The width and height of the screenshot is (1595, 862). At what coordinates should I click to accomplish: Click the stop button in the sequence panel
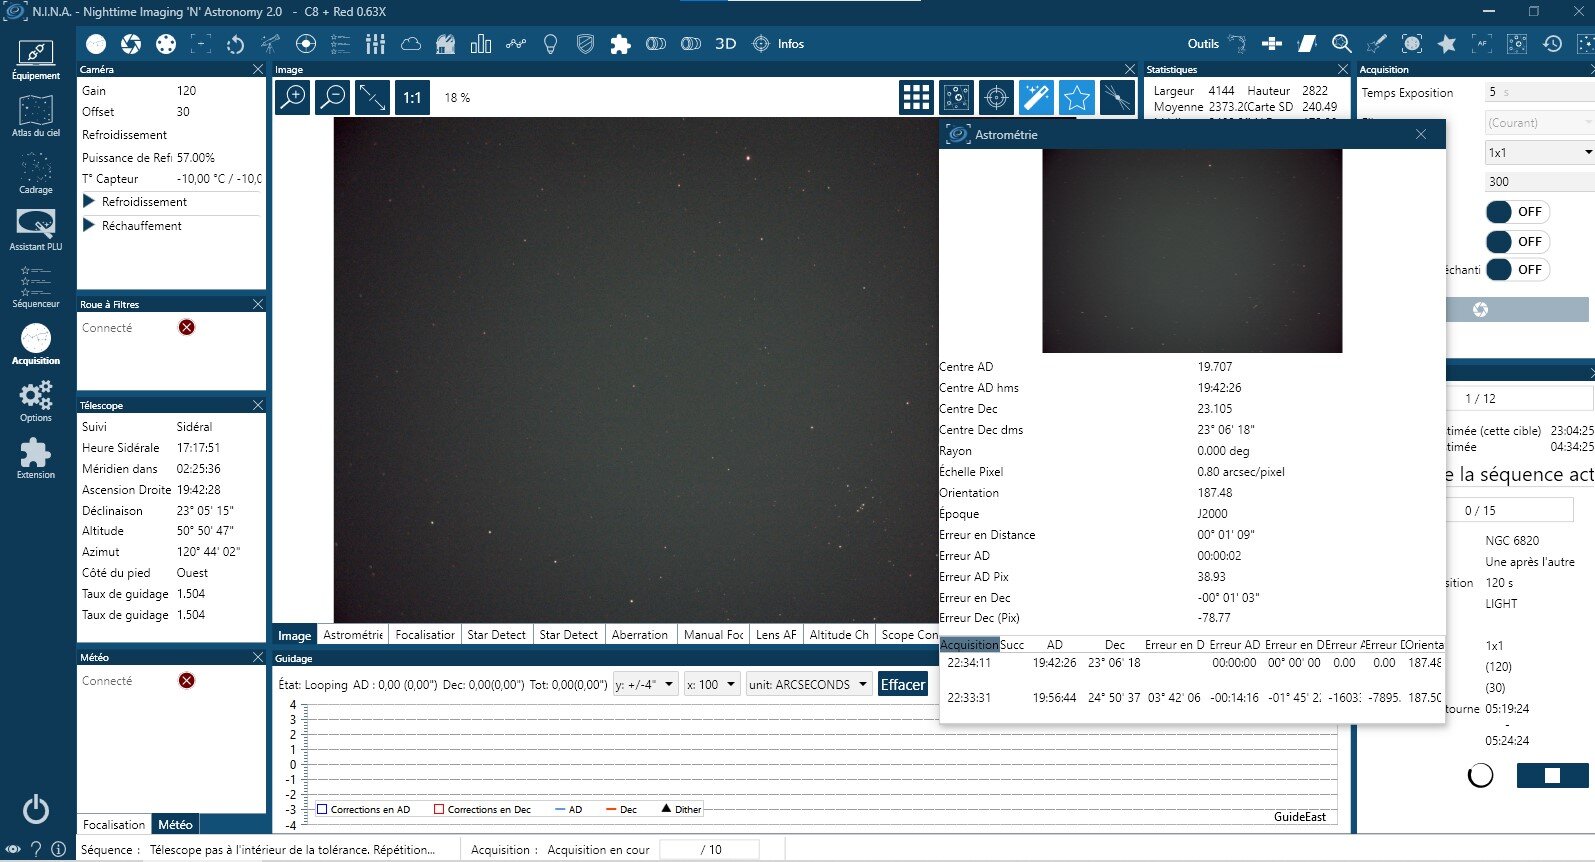pos(1552,775)
